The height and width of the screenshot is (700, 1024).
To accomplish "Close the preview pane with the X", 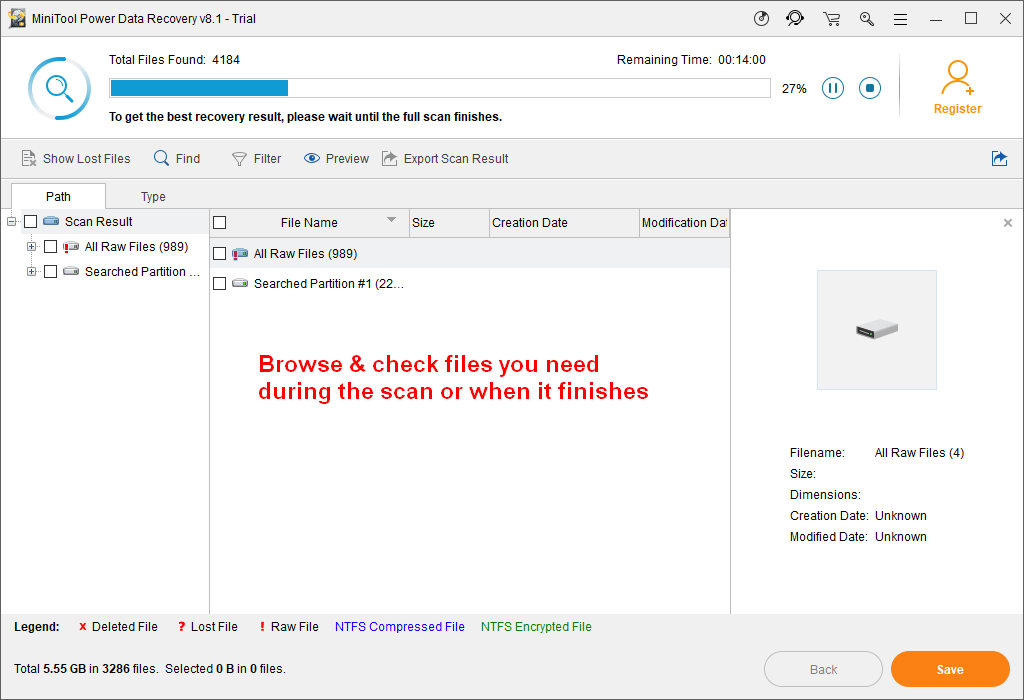I will coord(1008,223).
